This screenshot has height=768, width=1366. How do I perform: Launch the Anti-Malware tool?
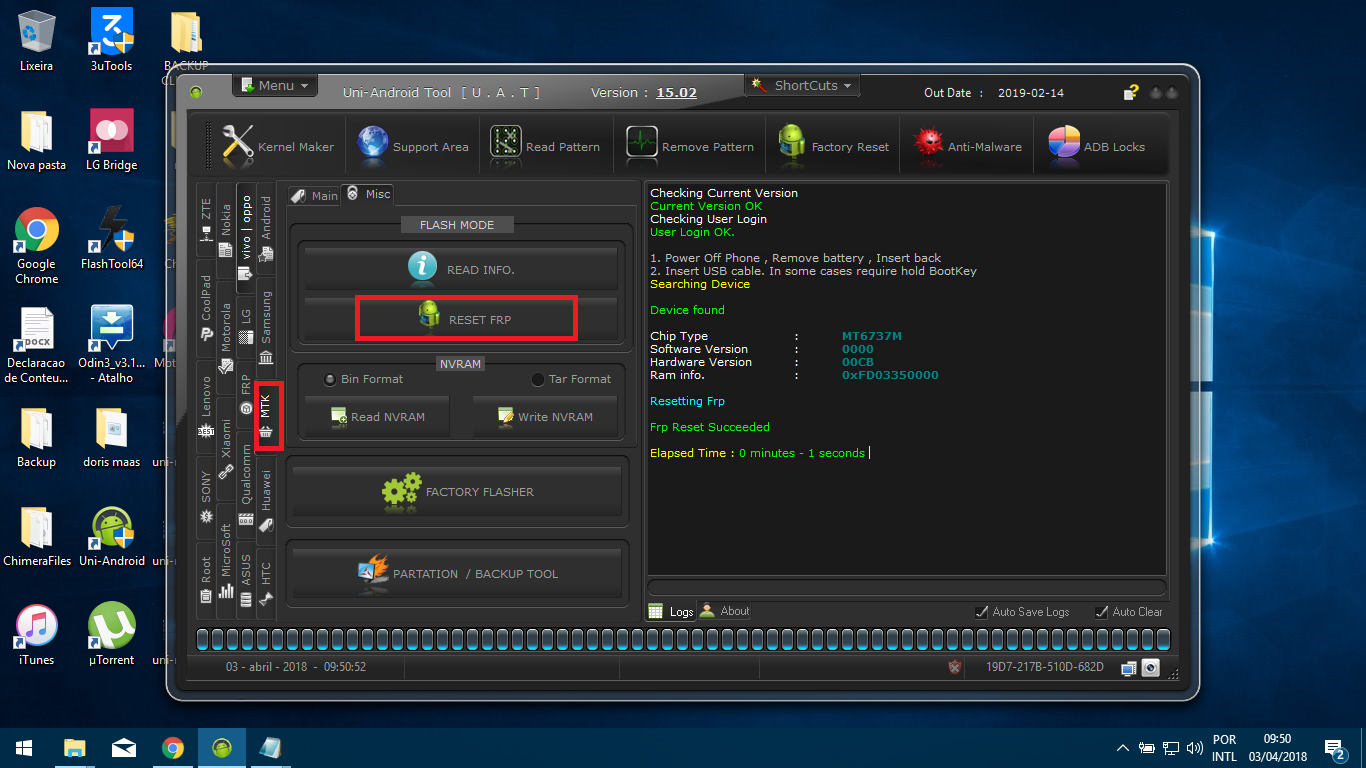pos(968,146)
